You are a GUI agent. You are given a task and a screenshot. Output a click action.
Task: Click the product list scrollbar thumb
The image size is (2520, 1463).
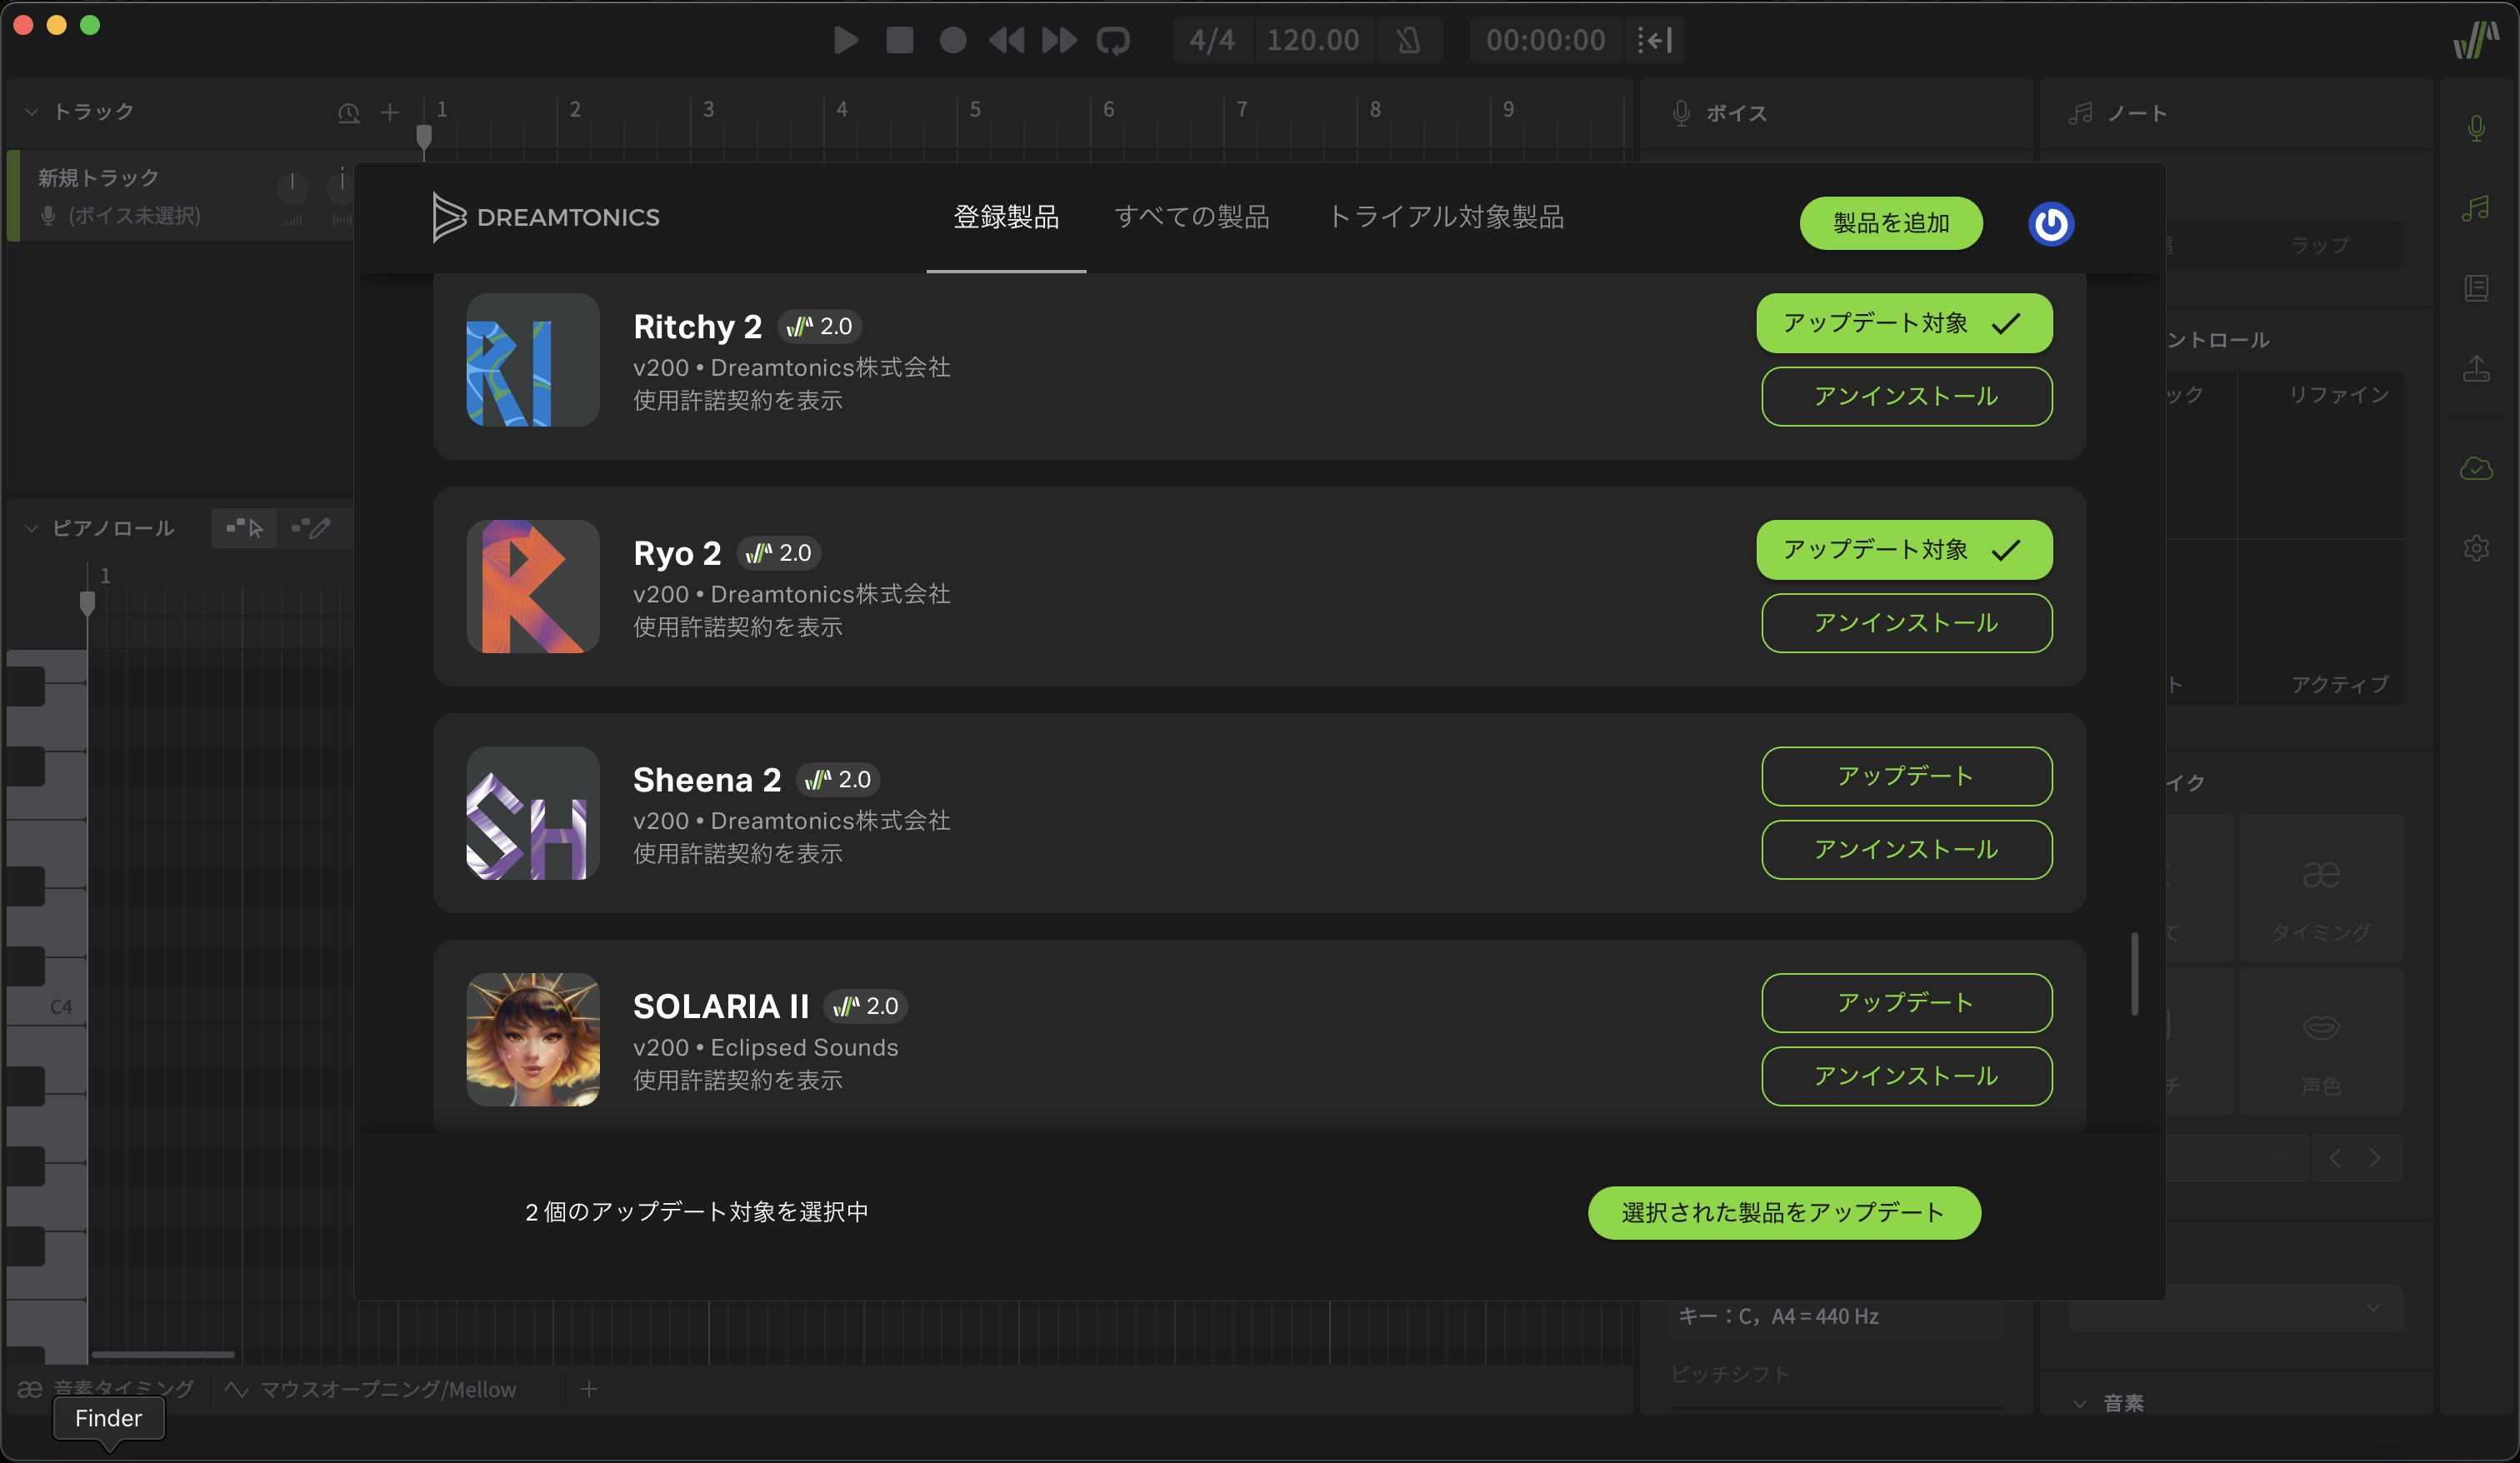pyautogui.click(x=2135, y=973)
